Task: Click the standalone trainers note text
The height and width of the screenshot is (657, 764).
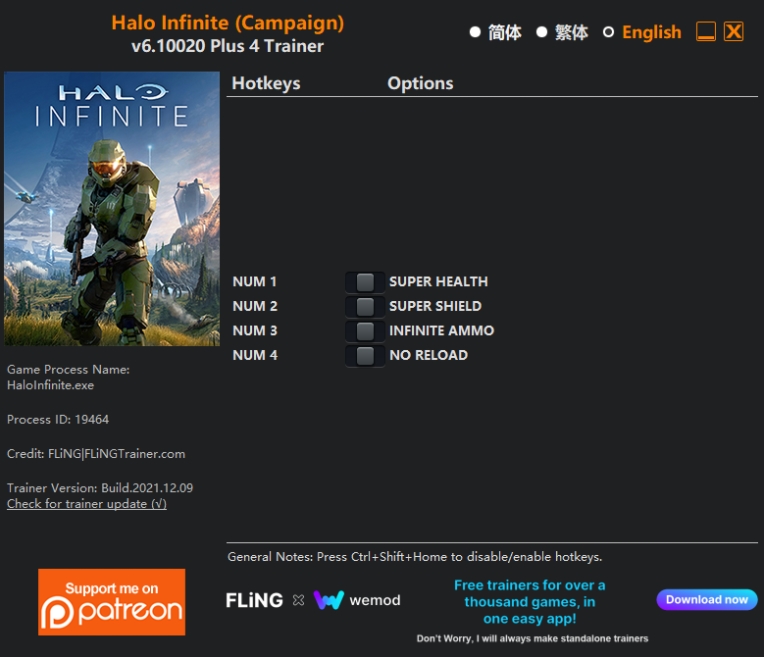Action: click(x=532, y=638)
